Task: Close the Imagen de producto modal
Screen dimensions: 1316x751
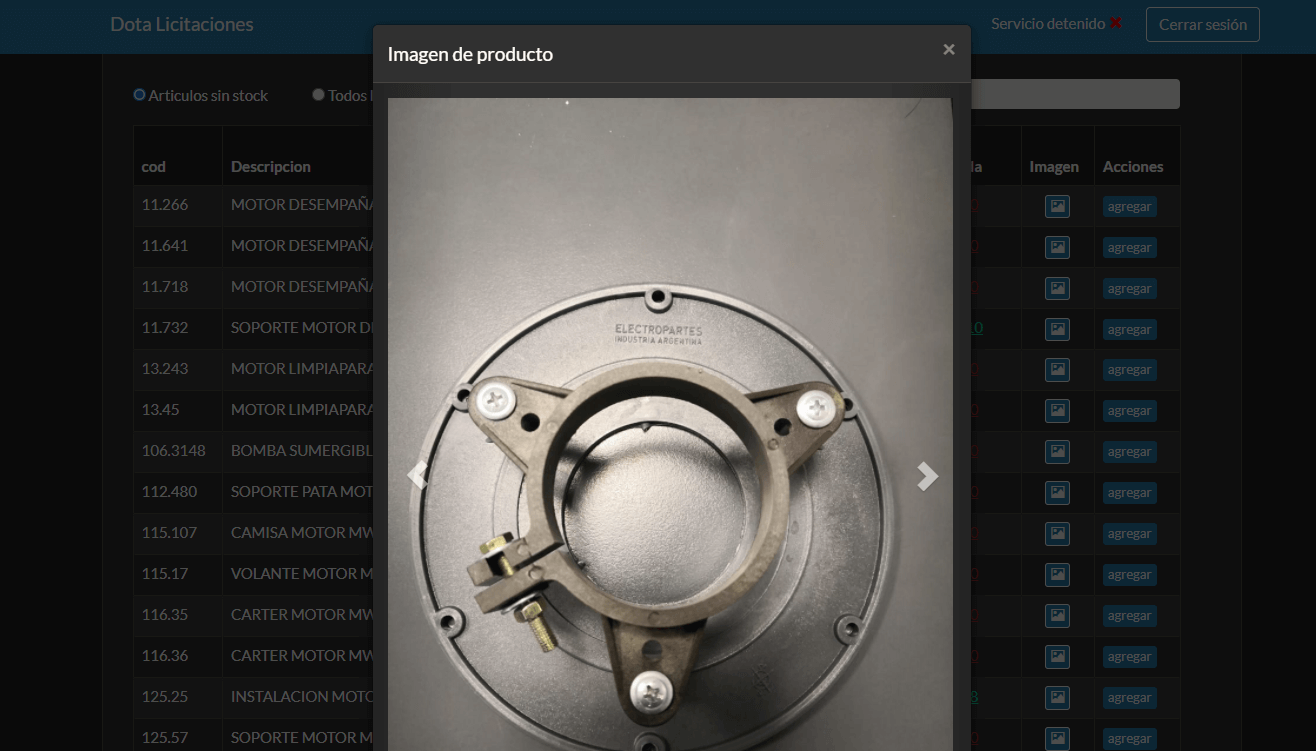Action: pos(948,49)
